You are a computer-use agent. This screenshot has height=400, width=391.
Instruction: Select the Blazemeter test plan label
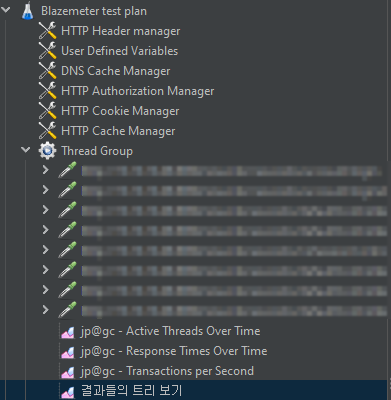tap(94, 11)
